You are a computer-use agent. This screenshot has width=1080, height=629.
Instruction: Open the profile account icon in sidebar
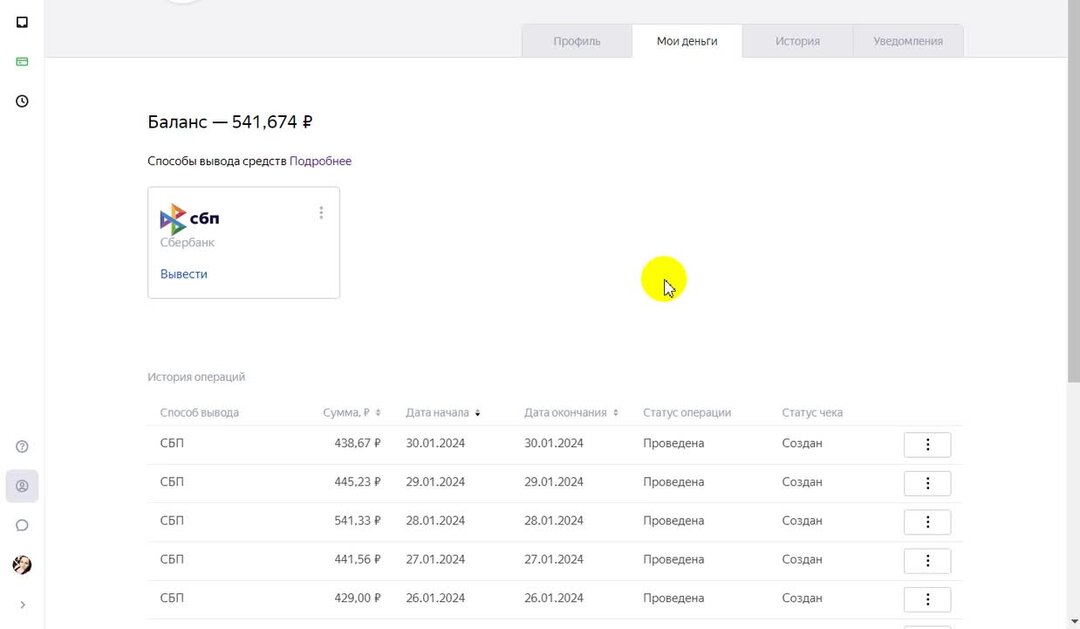[x=22, y=486]
